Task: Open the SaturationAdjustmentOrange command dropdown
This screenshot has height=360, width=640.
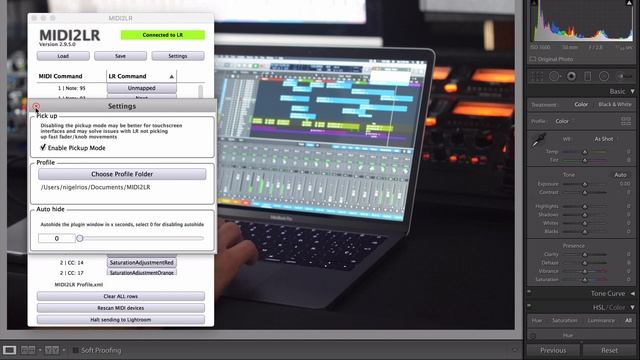Action: [x=142, y=272]
